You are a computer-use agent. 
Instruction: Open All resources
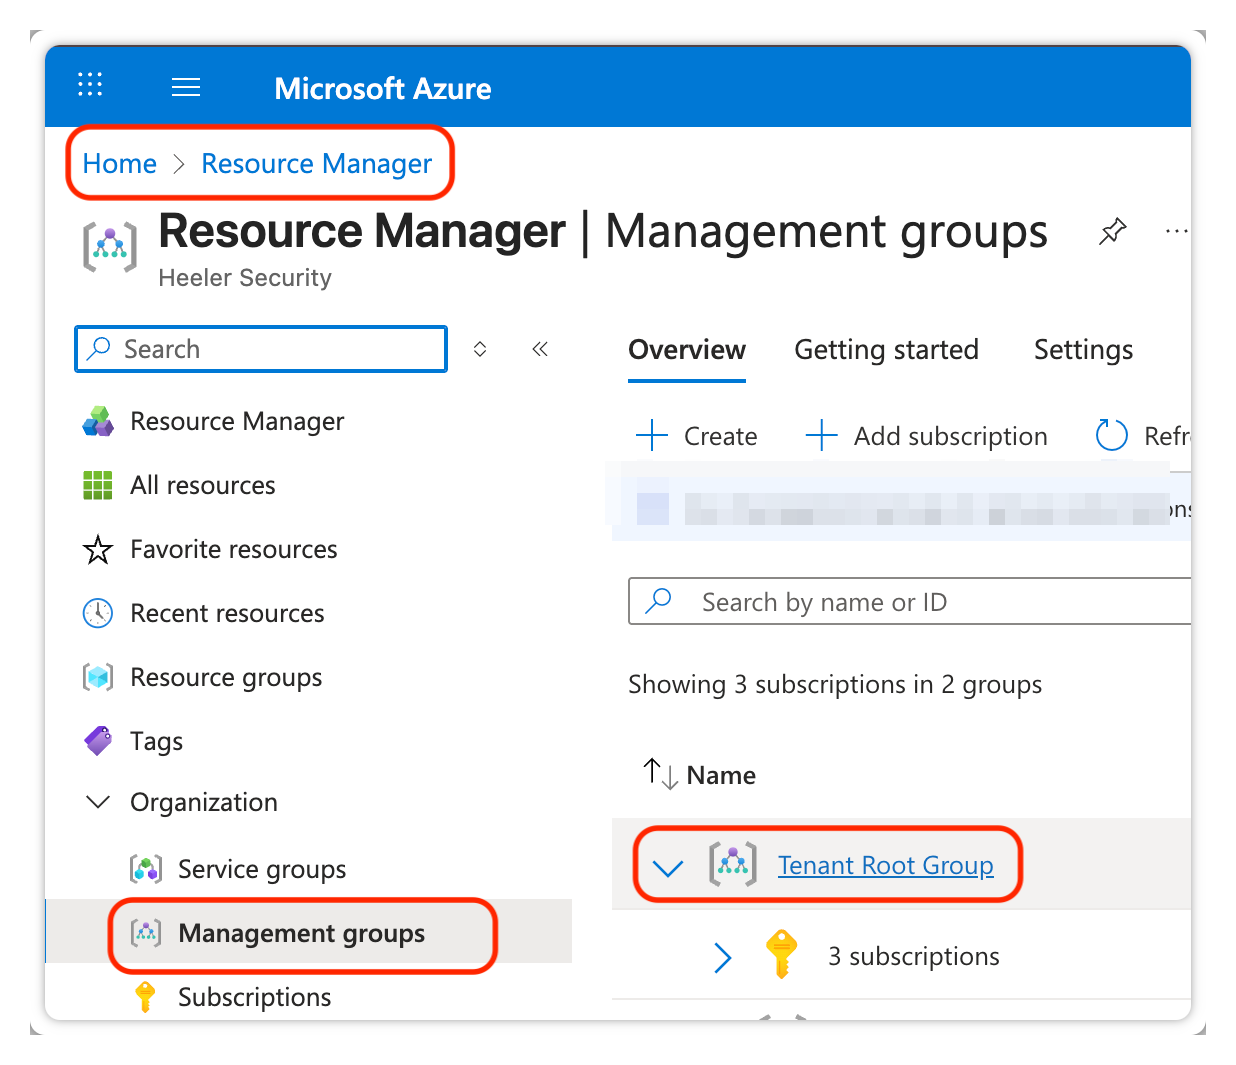[203, 485]
